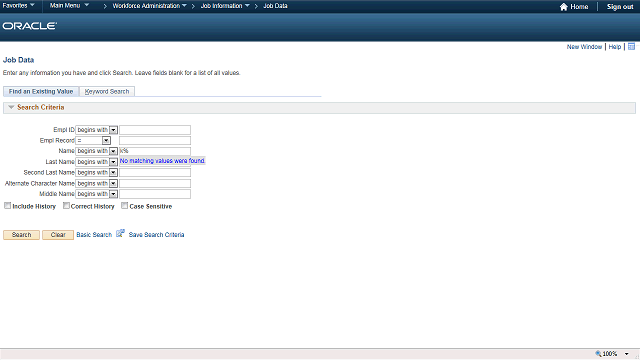Click the zoom magnifier icon in status bar
Viewport: 640px width, 360px height.
(x=598, y=354)
